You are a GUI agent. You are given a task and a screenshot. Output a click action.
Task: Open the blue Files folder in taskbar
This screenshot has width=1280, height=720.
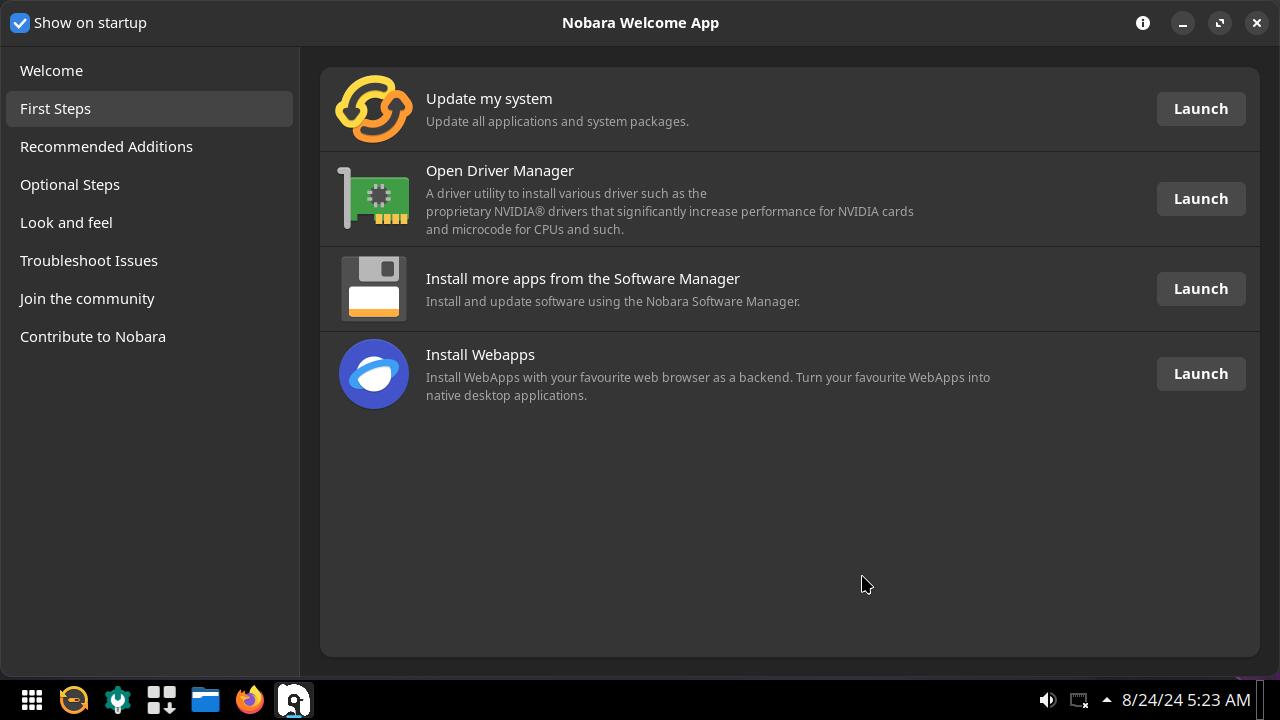[206, 700]
